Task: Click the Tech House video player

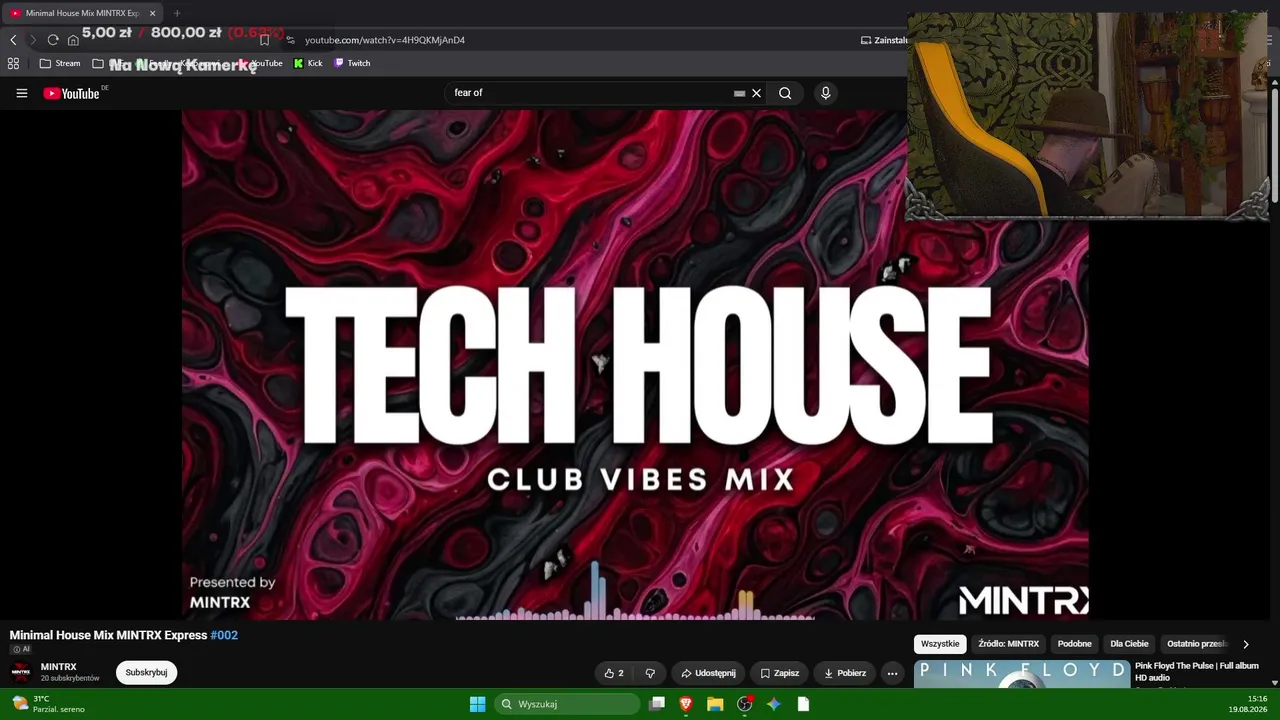Action: 635,365
